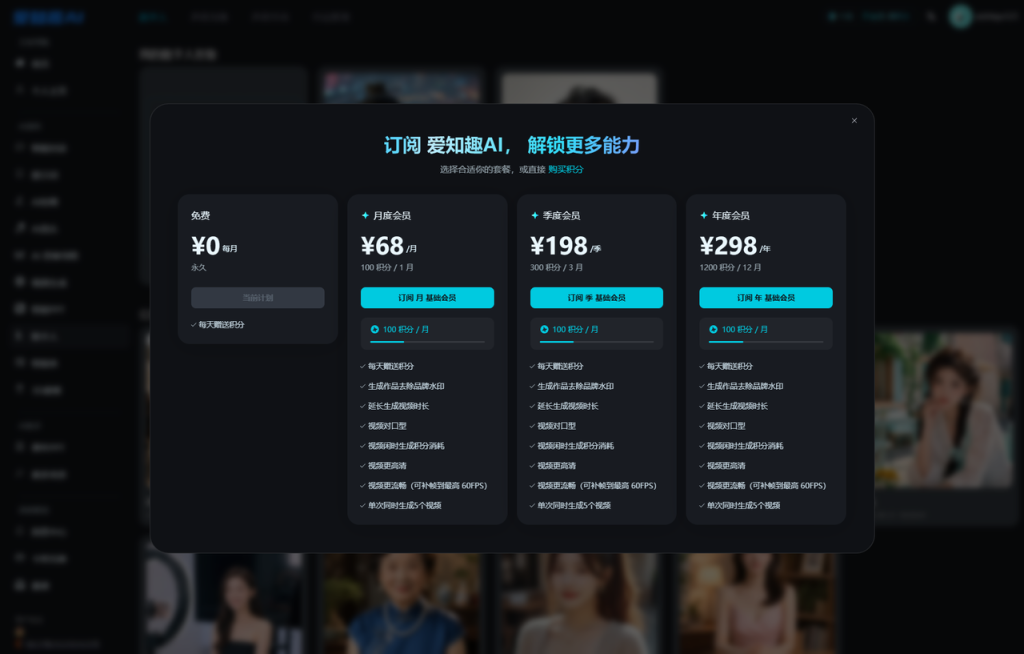Click the 300 积分 / 3 月 line

pyautogui.click(x=556, y=268)
